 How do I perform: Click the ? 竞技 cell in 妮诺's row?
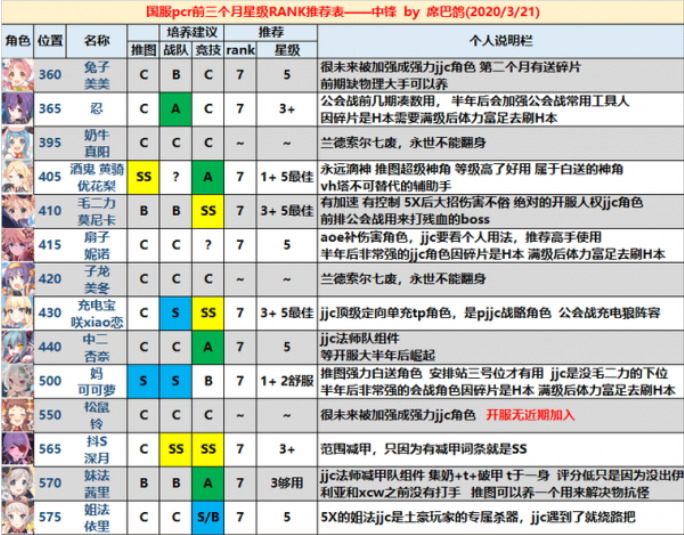208,245
